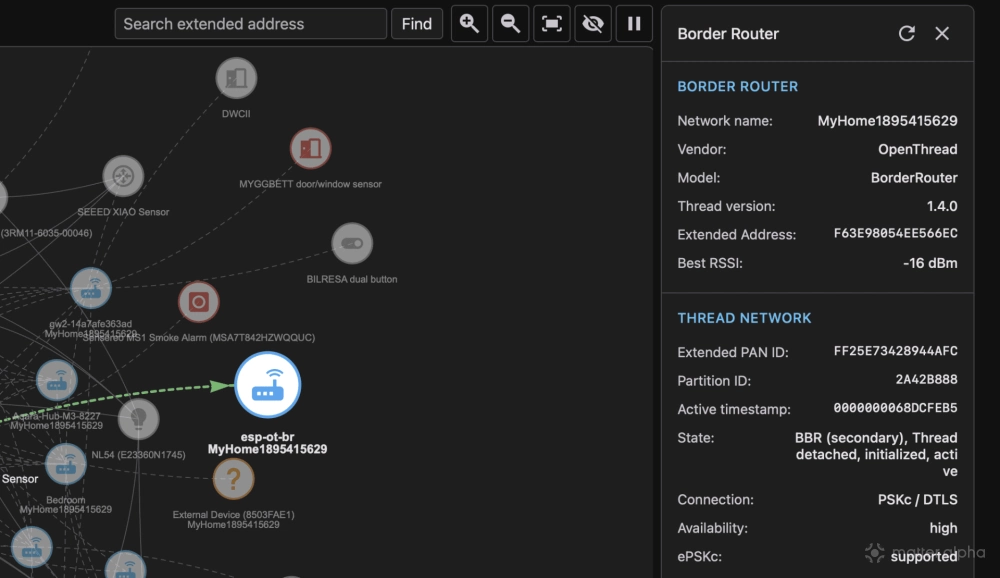Open the MYGGBETT door/window sensor node
The width and height of the screenshot is (1000, 578).
coord(310,148)
